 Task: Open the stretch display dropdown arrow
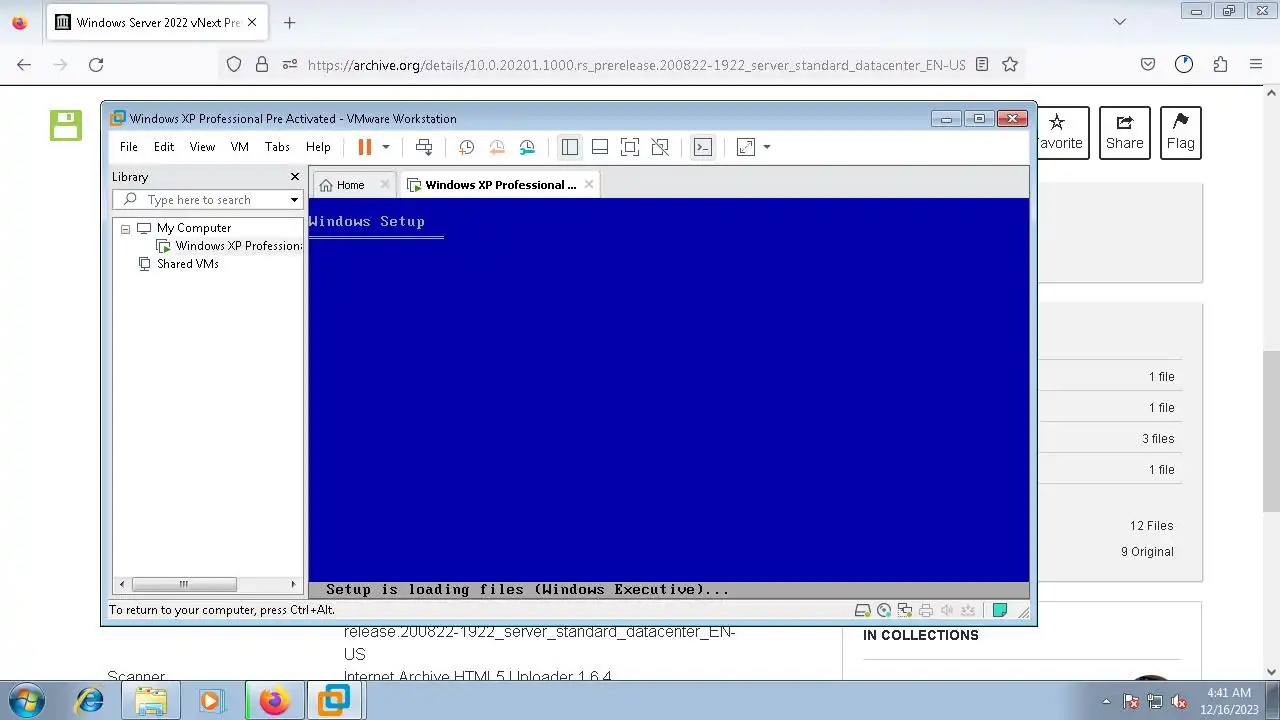(x=767, y=147)
